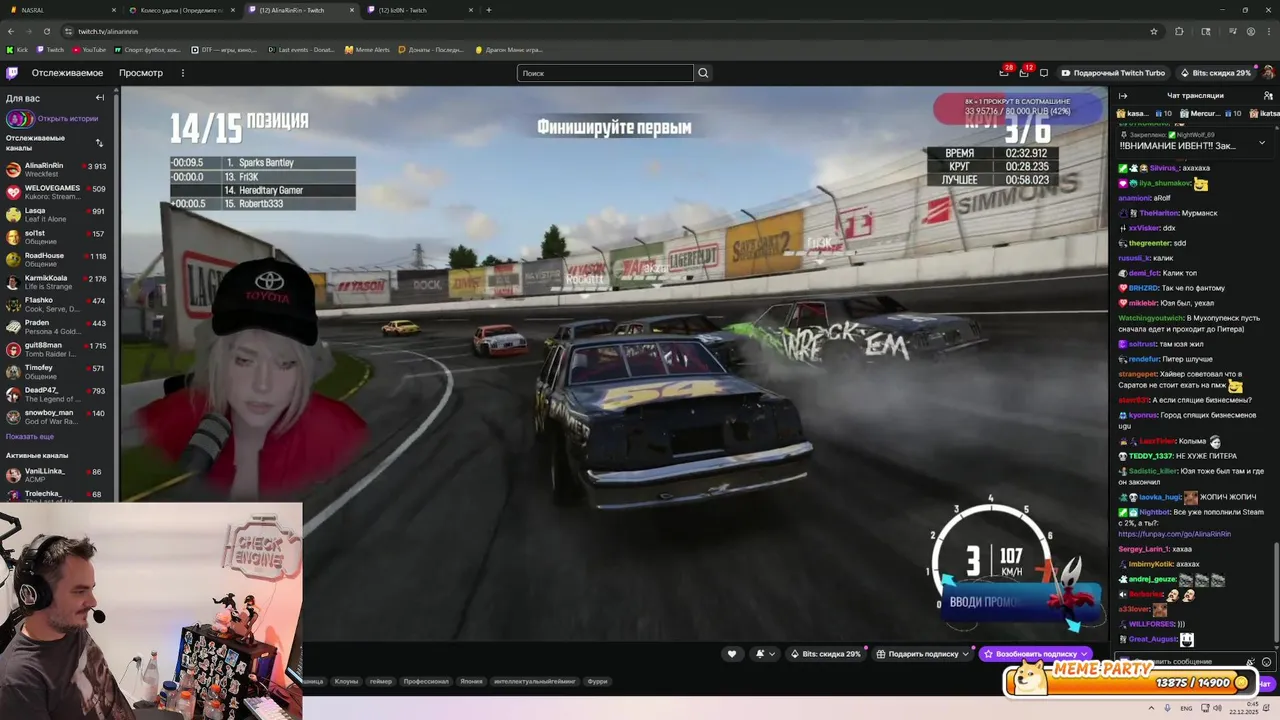Image resolution: width=1280 pixels, height=720 pixels.
Task: Open Просмотр navigation item
Action: tap(141, 73)
